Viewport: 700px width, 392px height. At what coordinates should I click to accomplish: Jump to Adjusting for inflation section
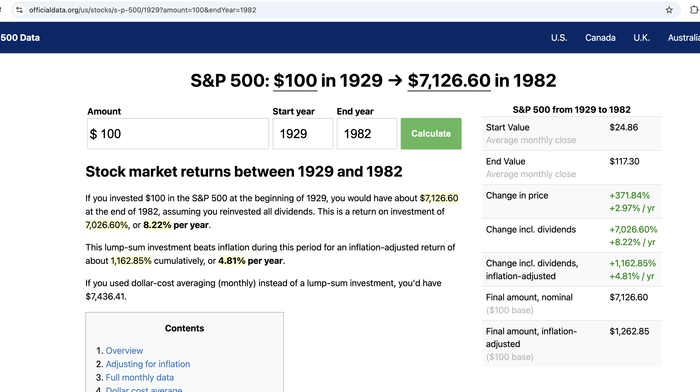[148, 364]
